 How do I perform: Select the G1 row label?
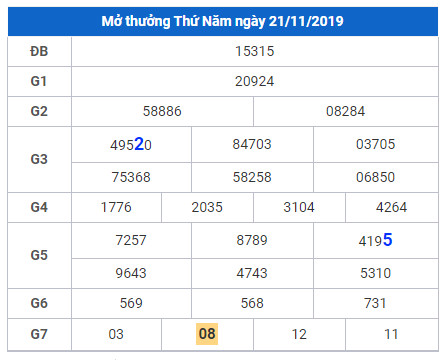click(39, 81)
